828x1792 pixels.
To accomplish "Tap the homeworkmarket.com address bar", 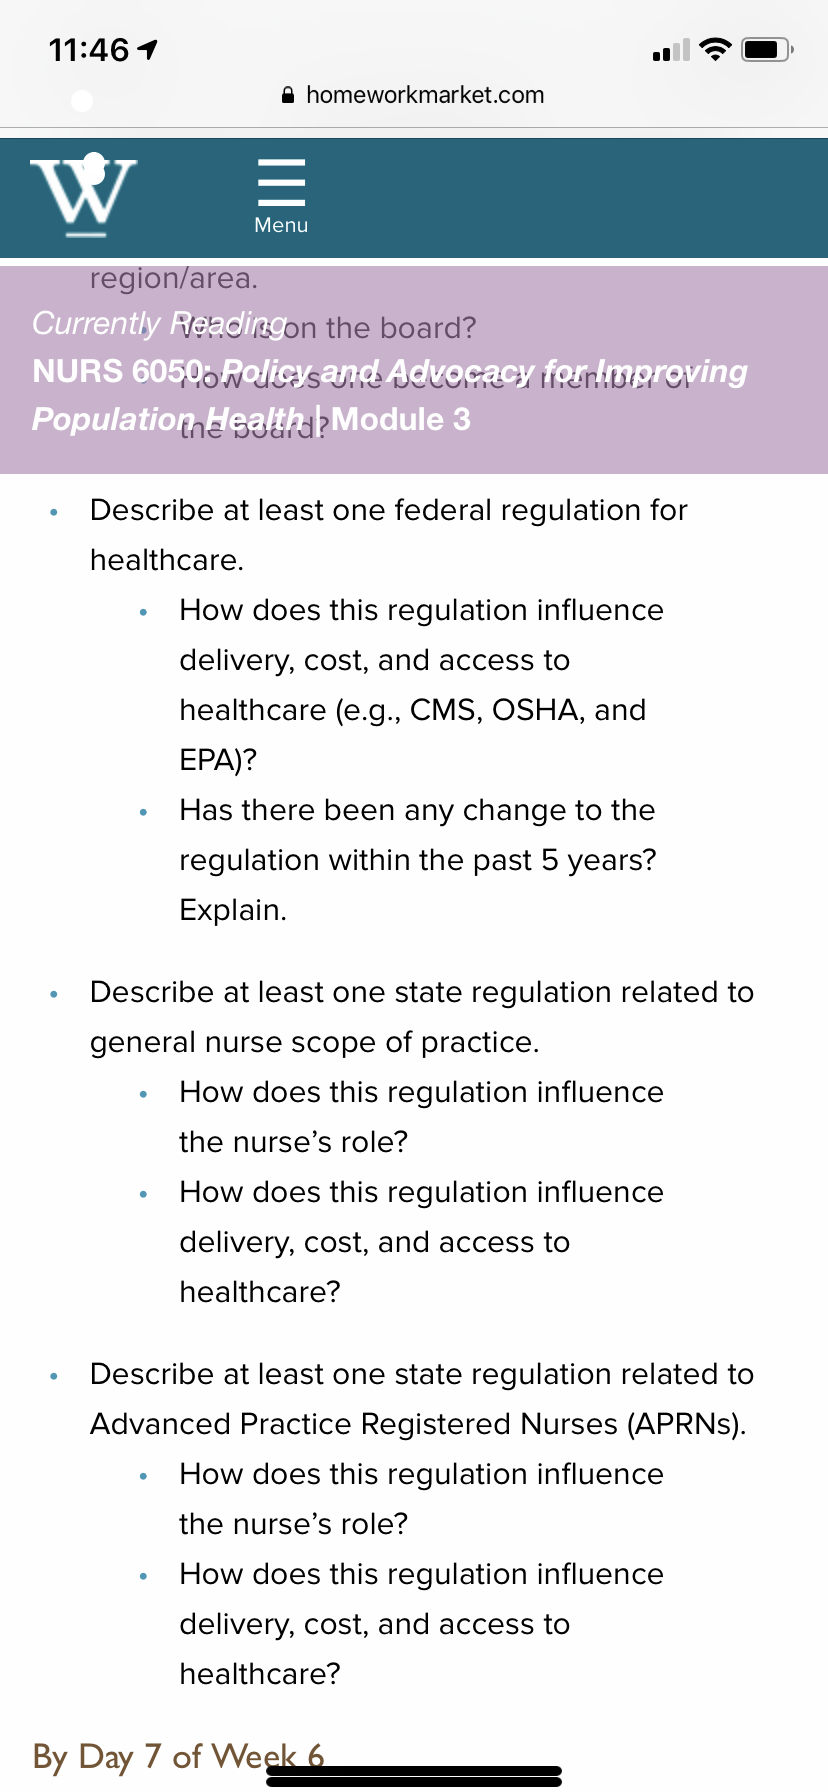I will coord(414,95).
